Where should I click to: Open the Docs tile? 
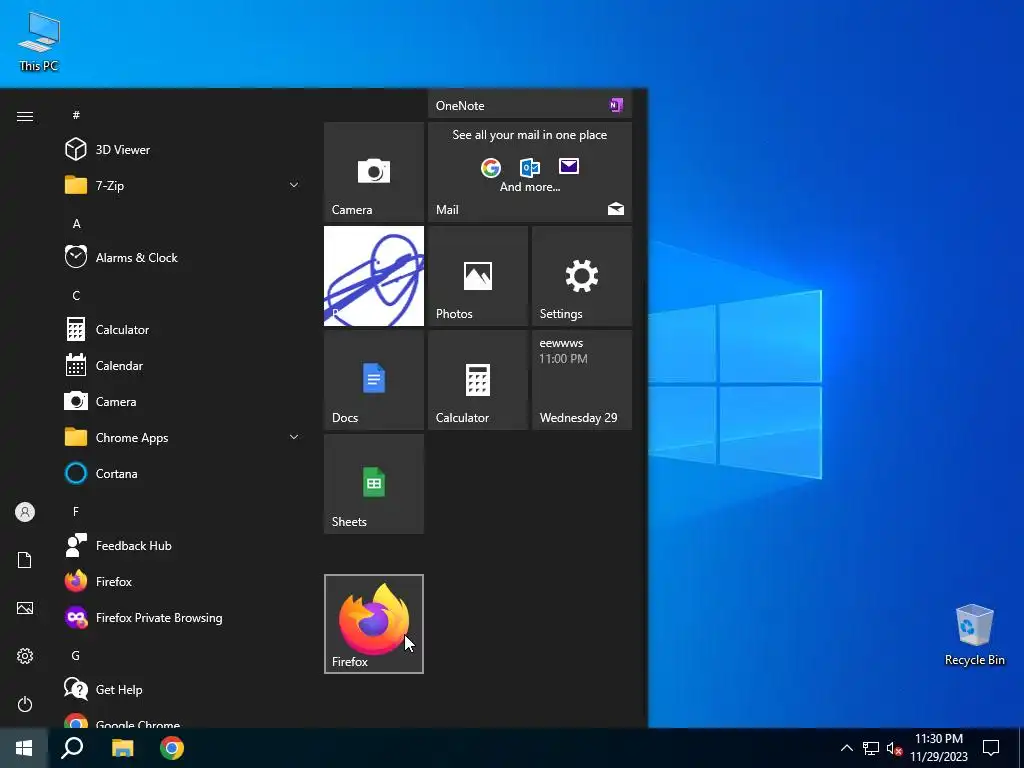(x=374, y=380)
